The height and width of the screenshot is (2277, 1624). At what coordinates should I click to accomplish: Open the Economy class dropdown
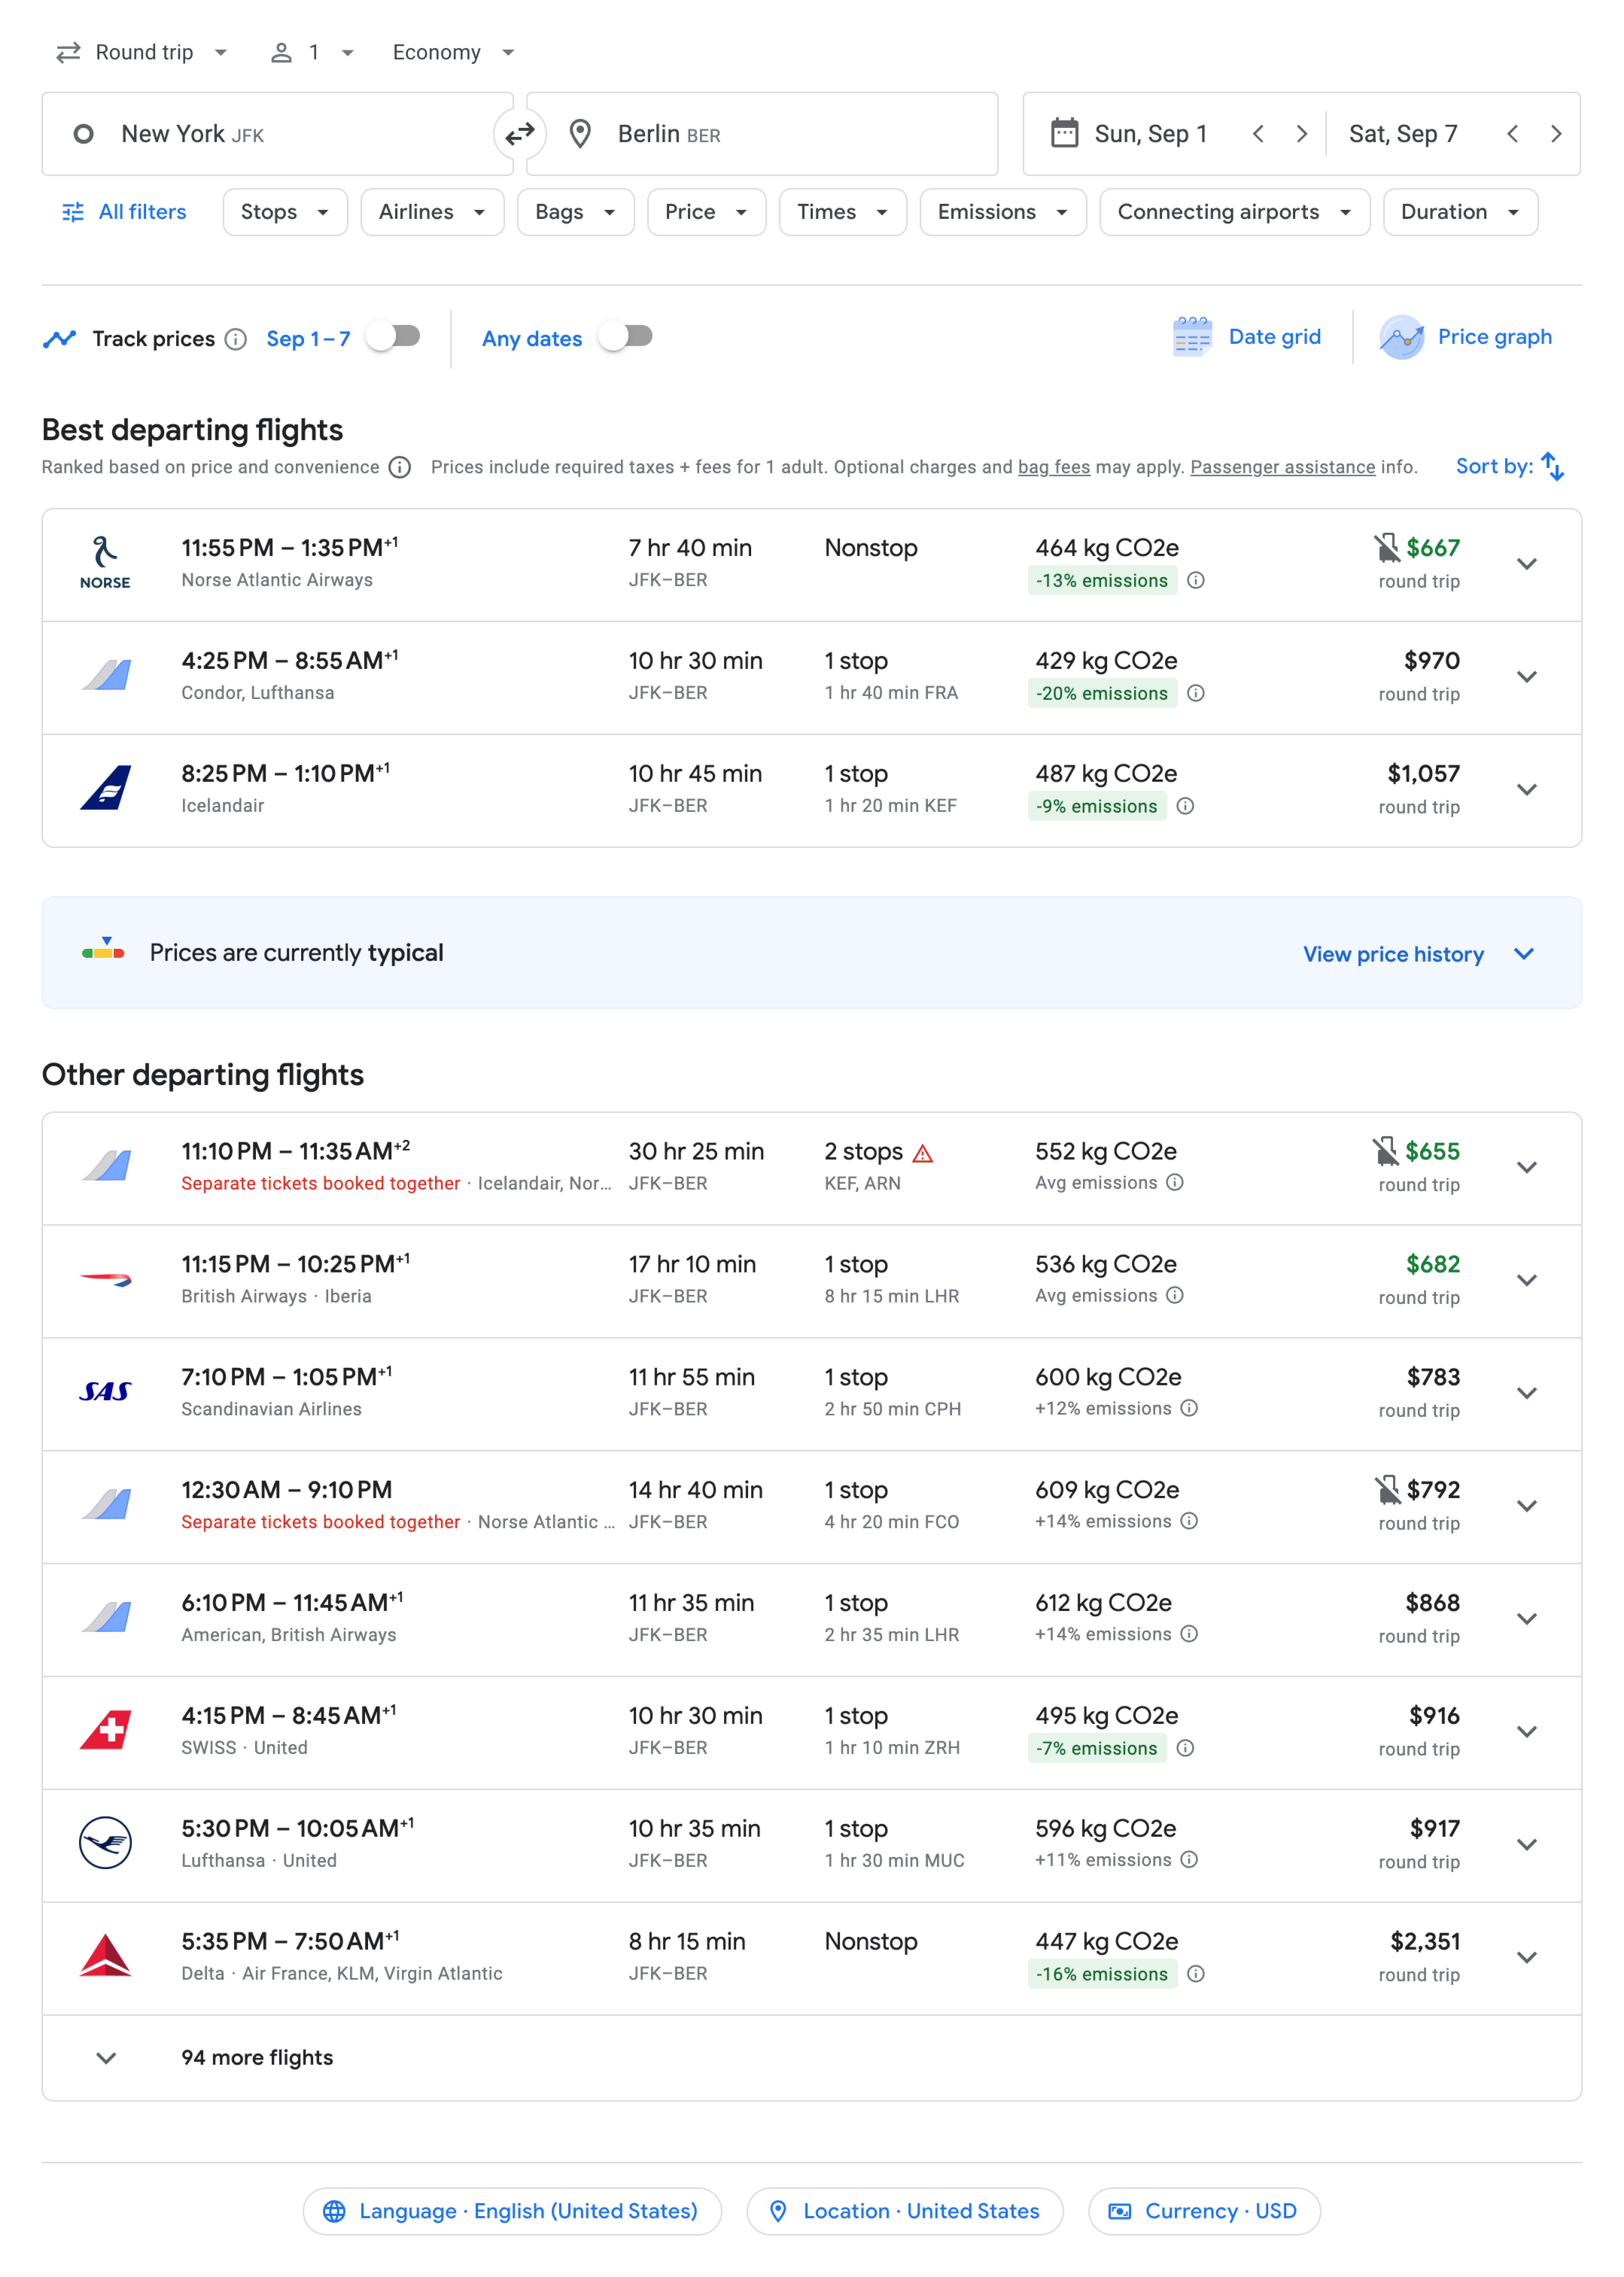(x=453, y=52)
